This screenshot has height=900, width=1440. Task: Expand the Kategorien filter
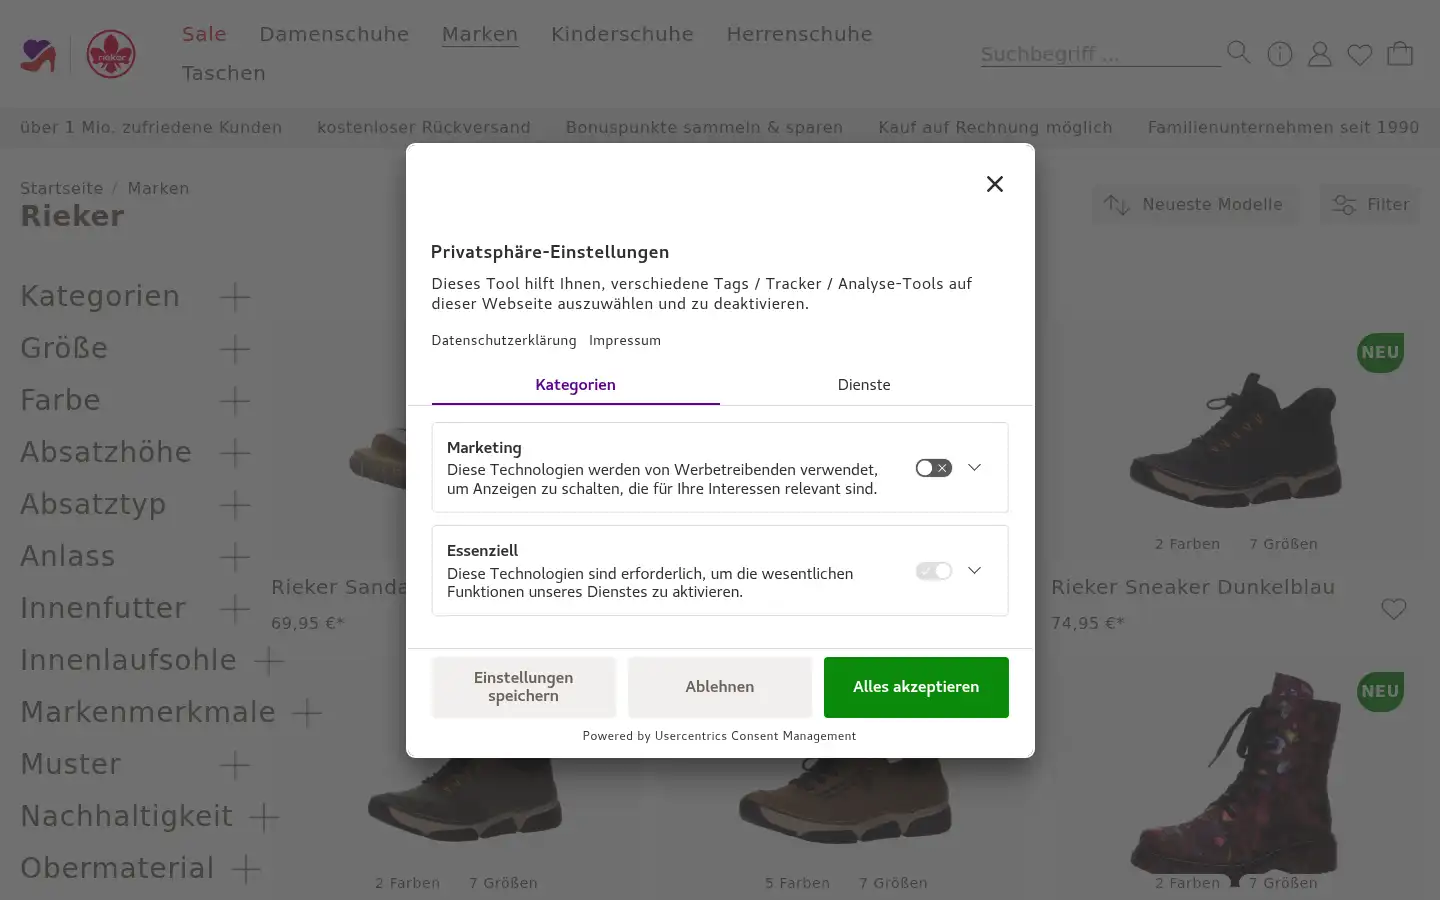[235, 297]
